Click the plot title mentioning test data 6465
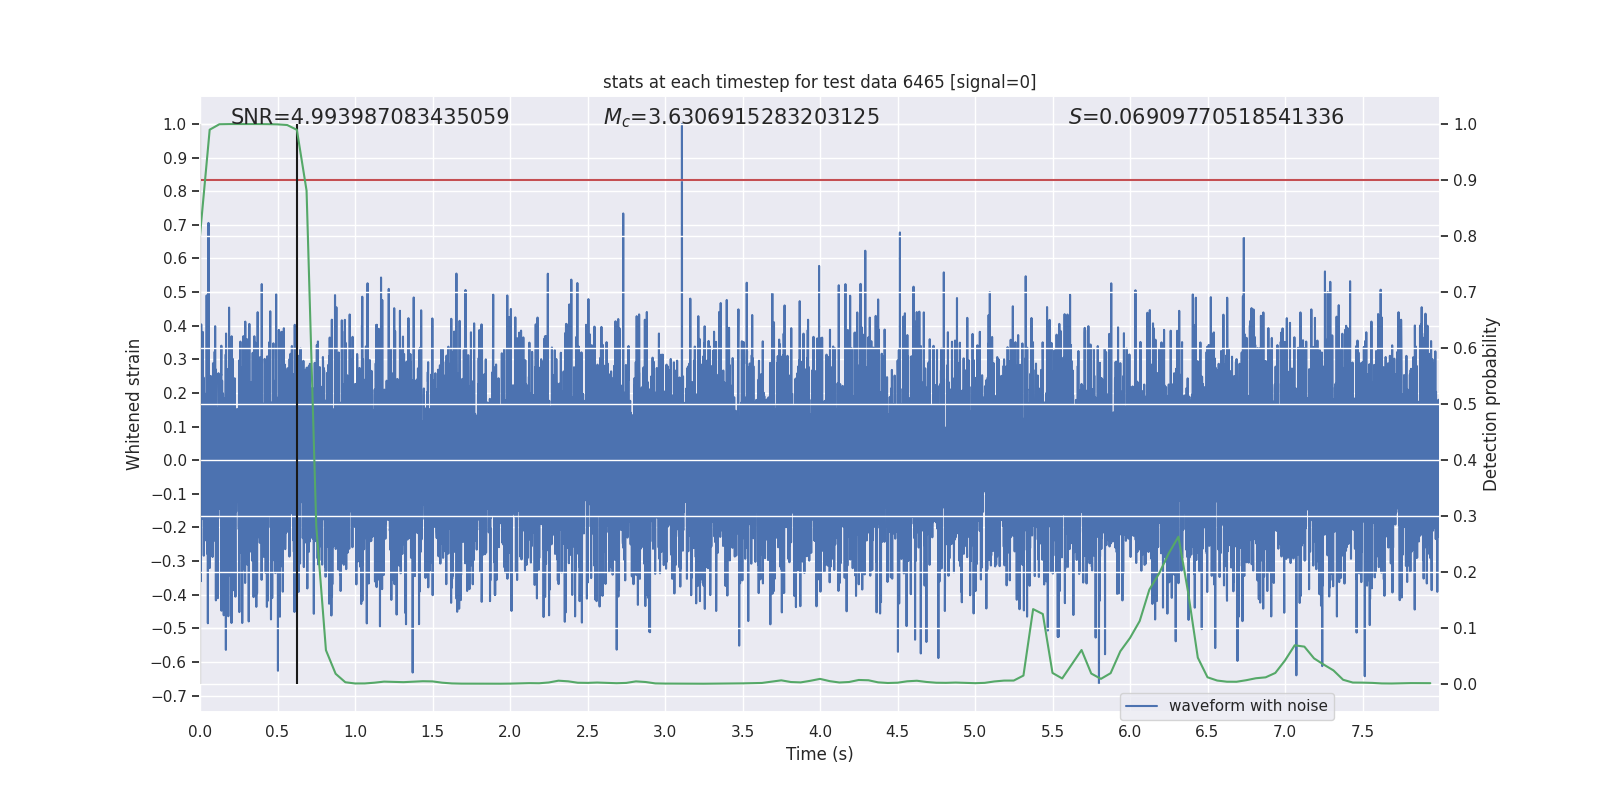 point(820,82)
